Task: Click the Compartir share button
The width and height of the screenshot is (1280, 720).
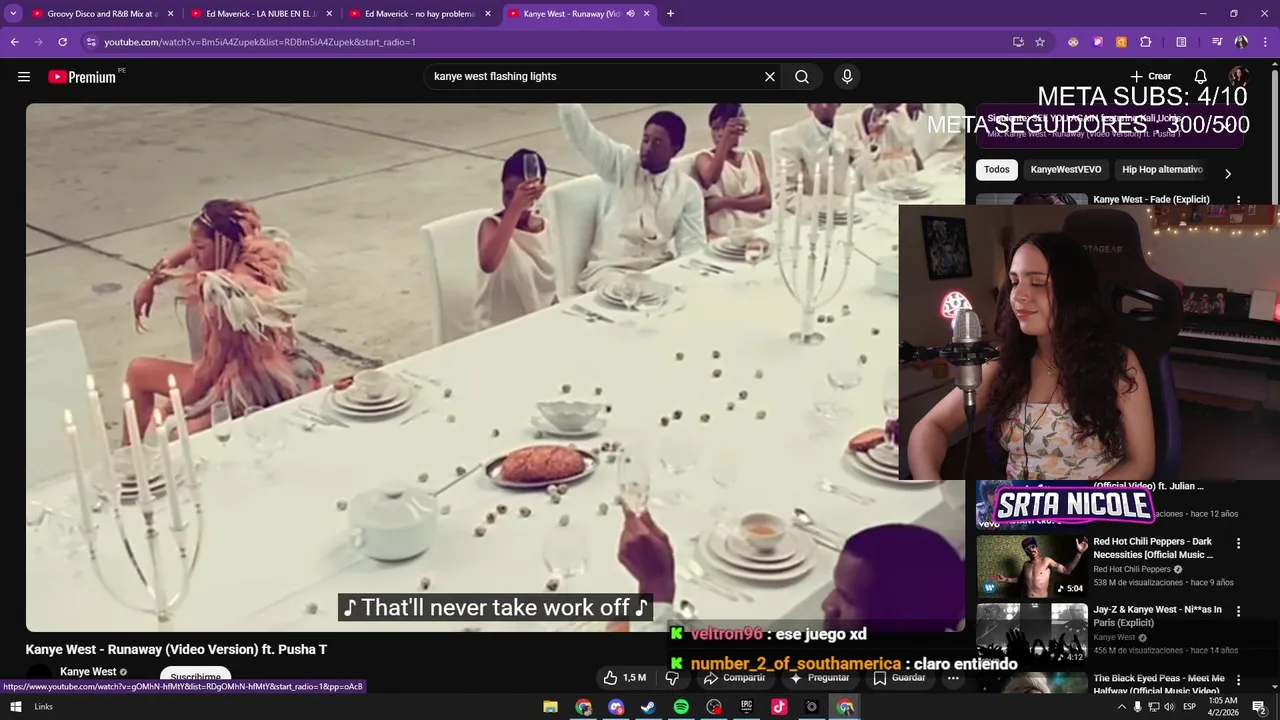Action: click(735, 678)
